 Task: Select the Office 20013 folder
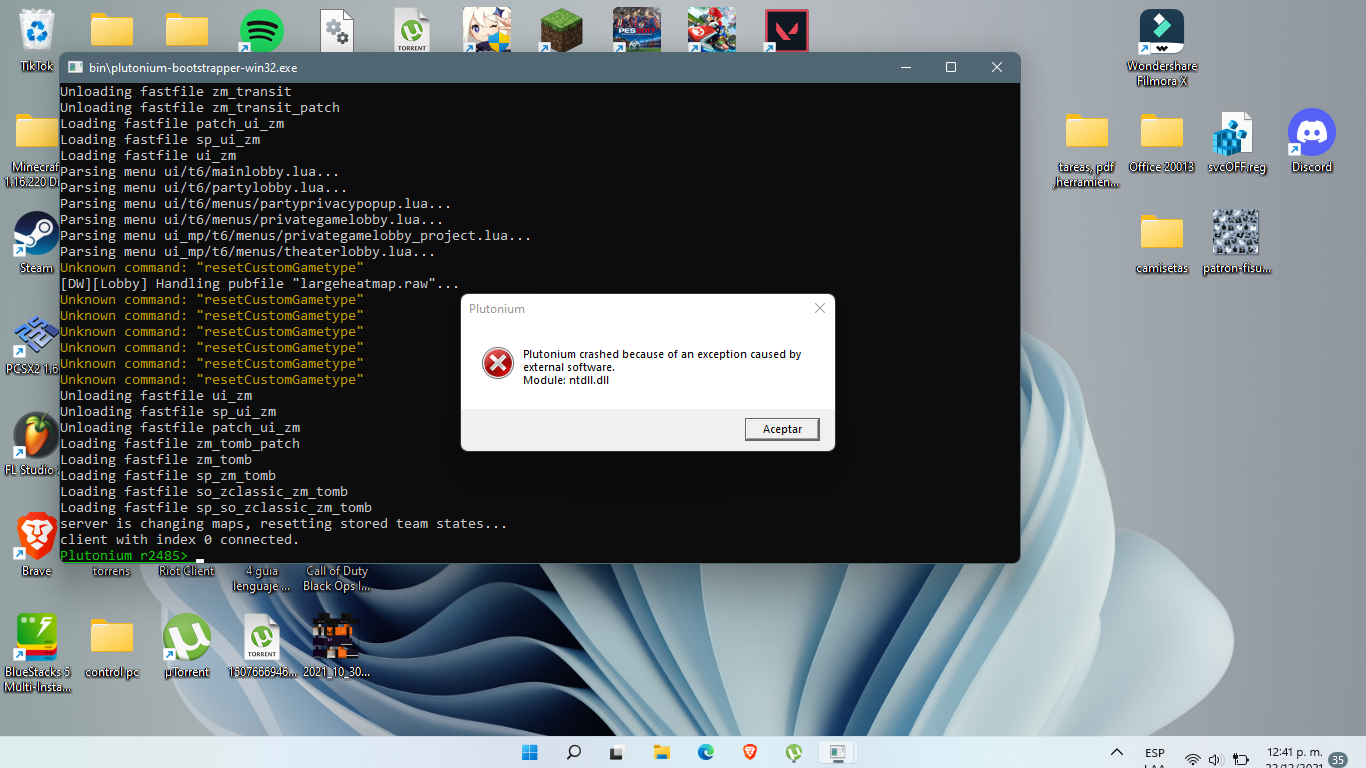[1162, 140]
